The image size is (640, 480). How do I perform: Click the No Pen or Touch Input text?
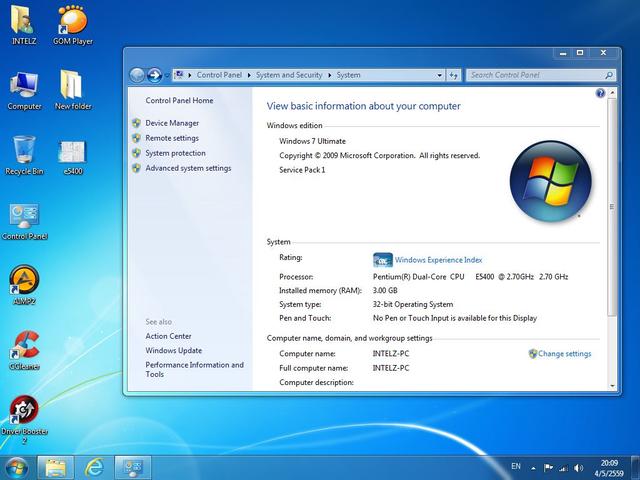tap(455, 318)
